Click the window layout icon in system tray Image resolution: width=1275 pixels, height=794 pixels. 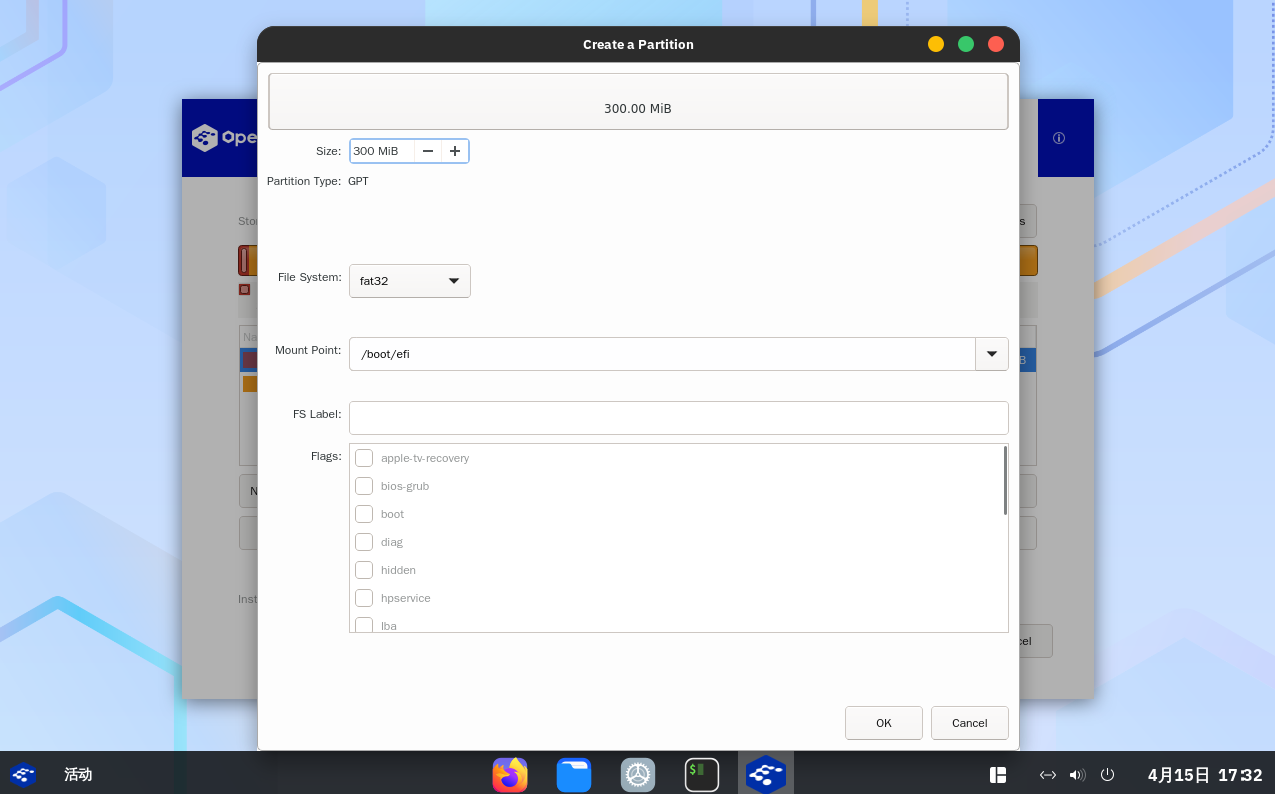997,774
